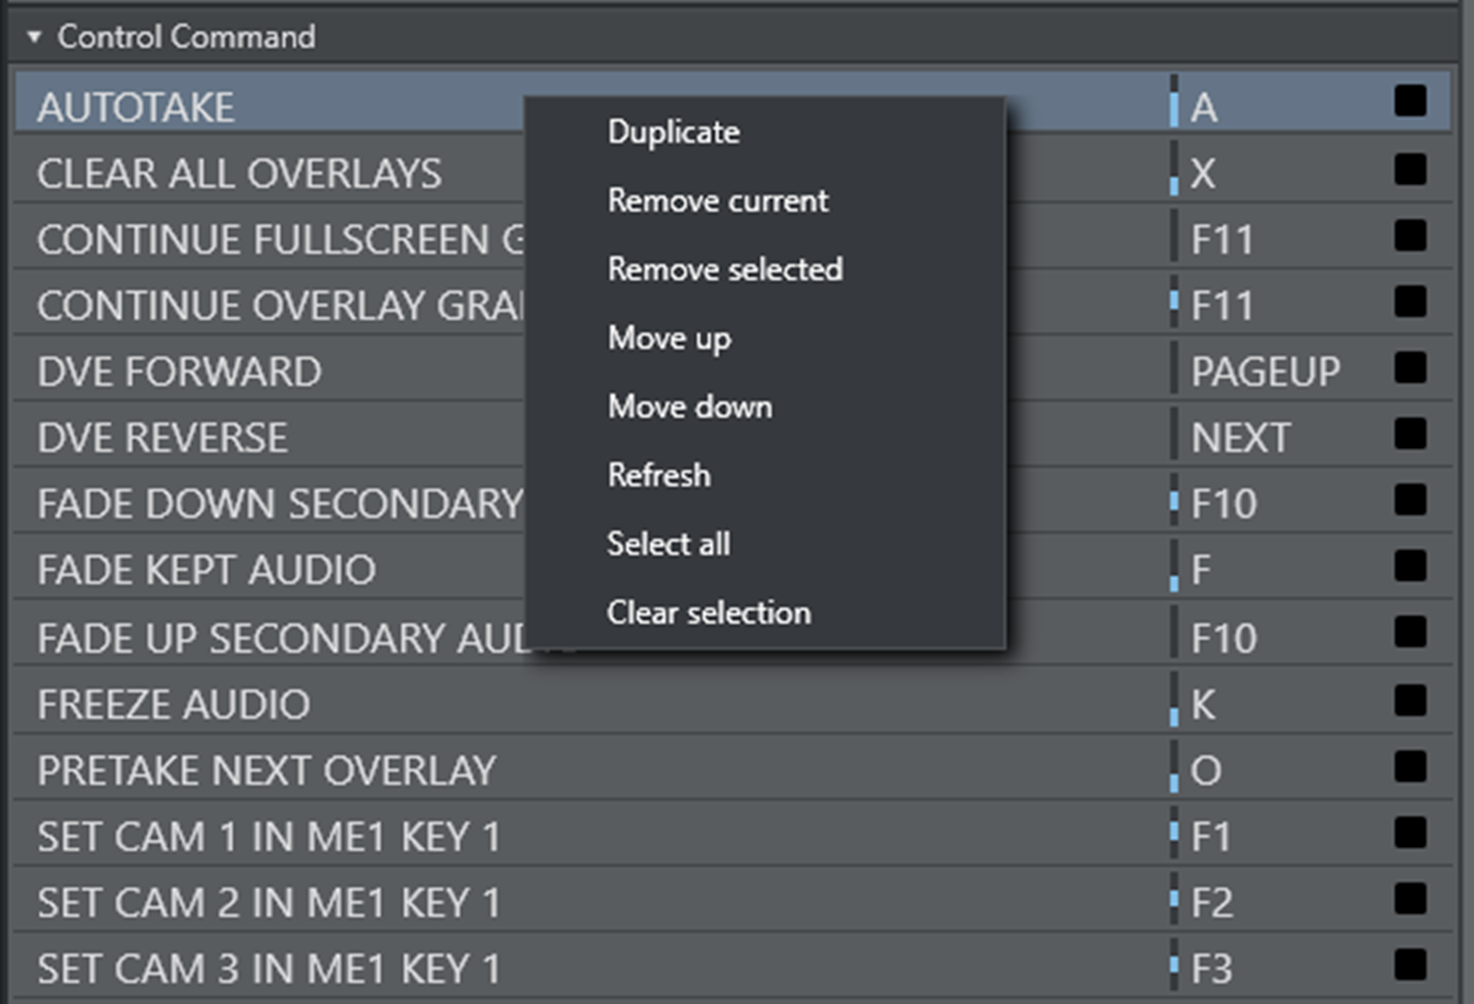Click the NEXT shortcut for DVE REVERSE
The height and width of the screenshot is (1004, 1474).
click(1240, 438)
